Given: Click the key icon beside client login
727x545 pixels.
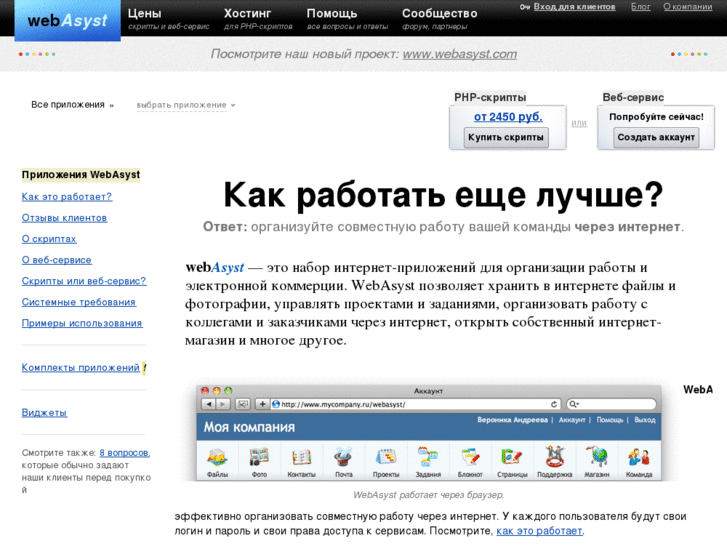Looking at the screenshot, I should [x=524, y=7].
